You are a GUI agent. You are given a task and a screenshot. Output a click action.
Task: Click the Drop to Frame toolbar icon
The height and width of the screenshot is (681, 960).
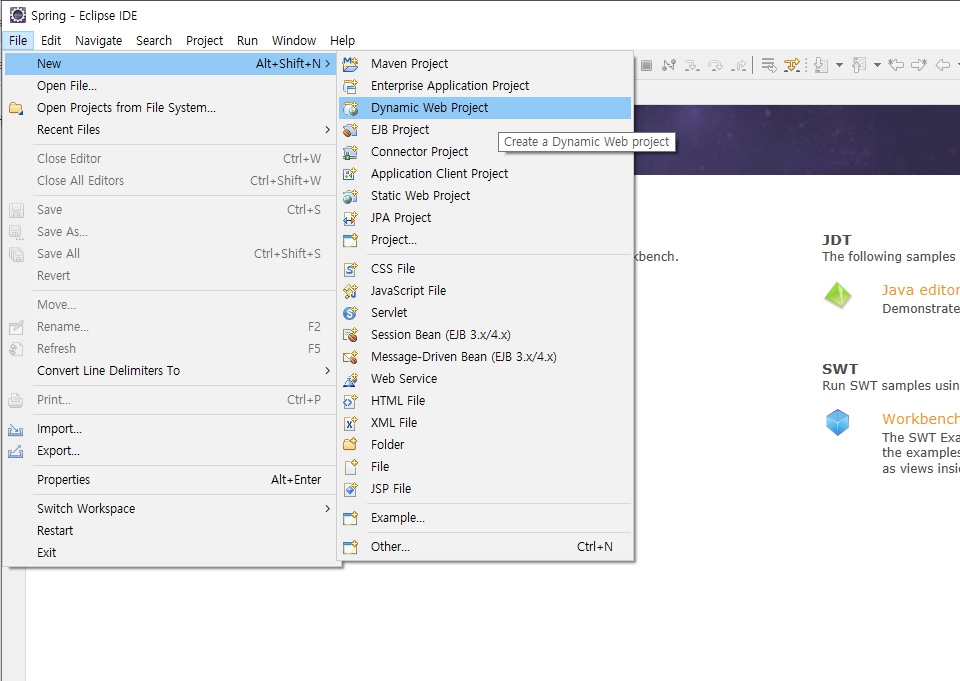(769, 65)
